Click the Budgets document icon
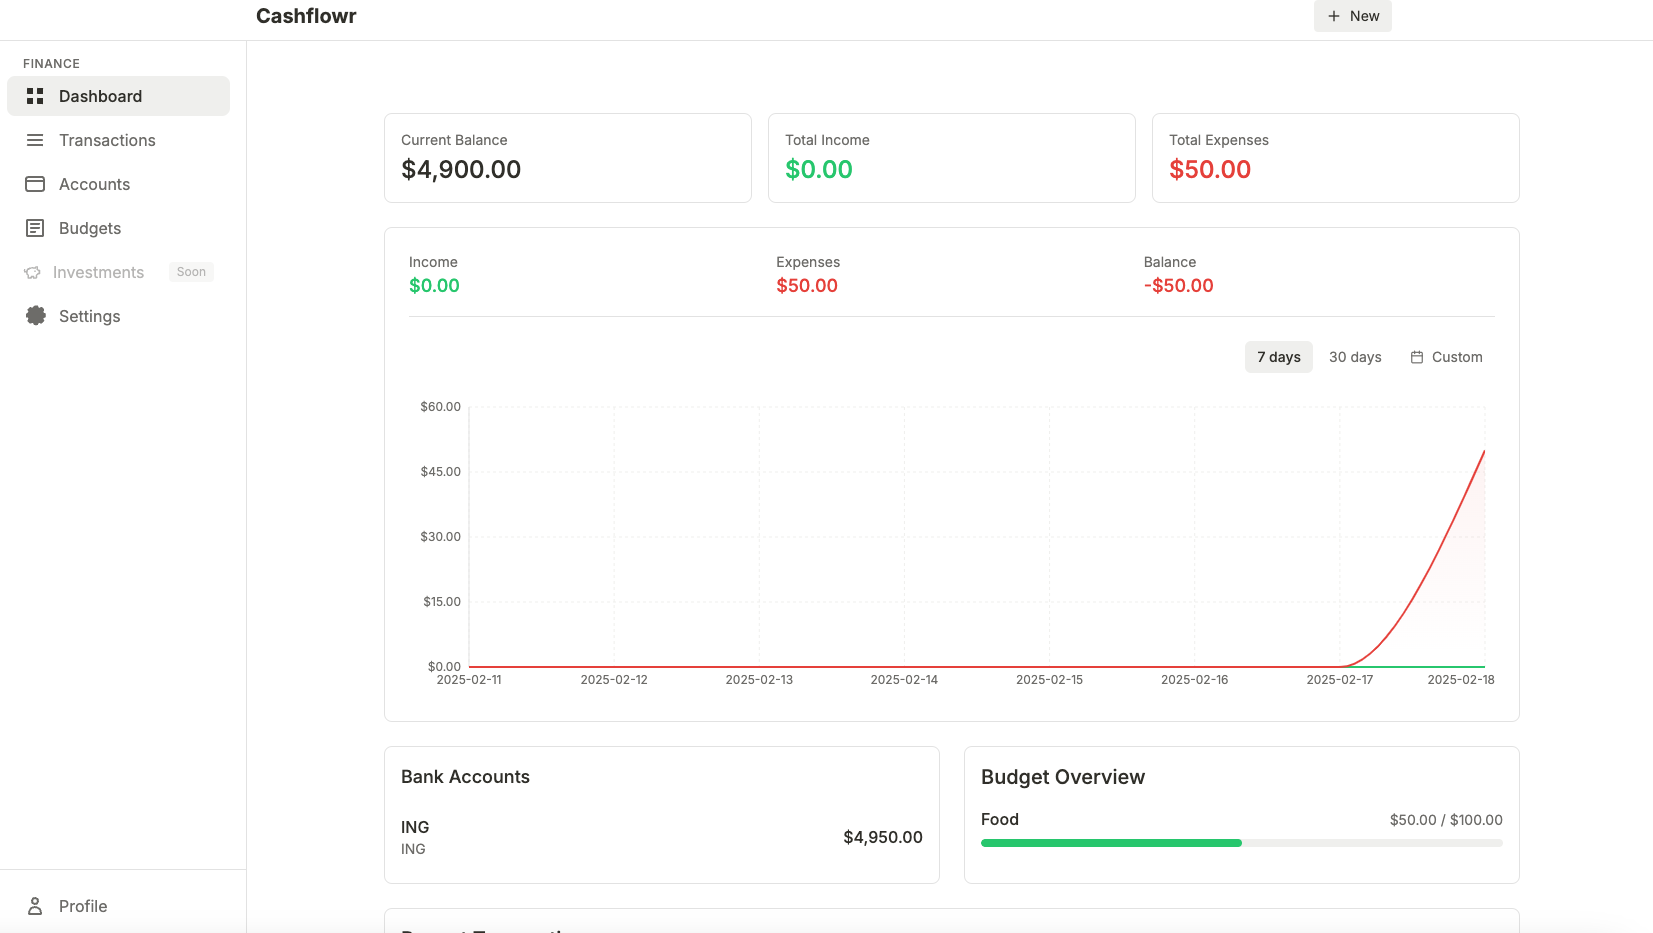This screenshot has height=933, width=1653. pyautogui.click(x=34, y=228)
